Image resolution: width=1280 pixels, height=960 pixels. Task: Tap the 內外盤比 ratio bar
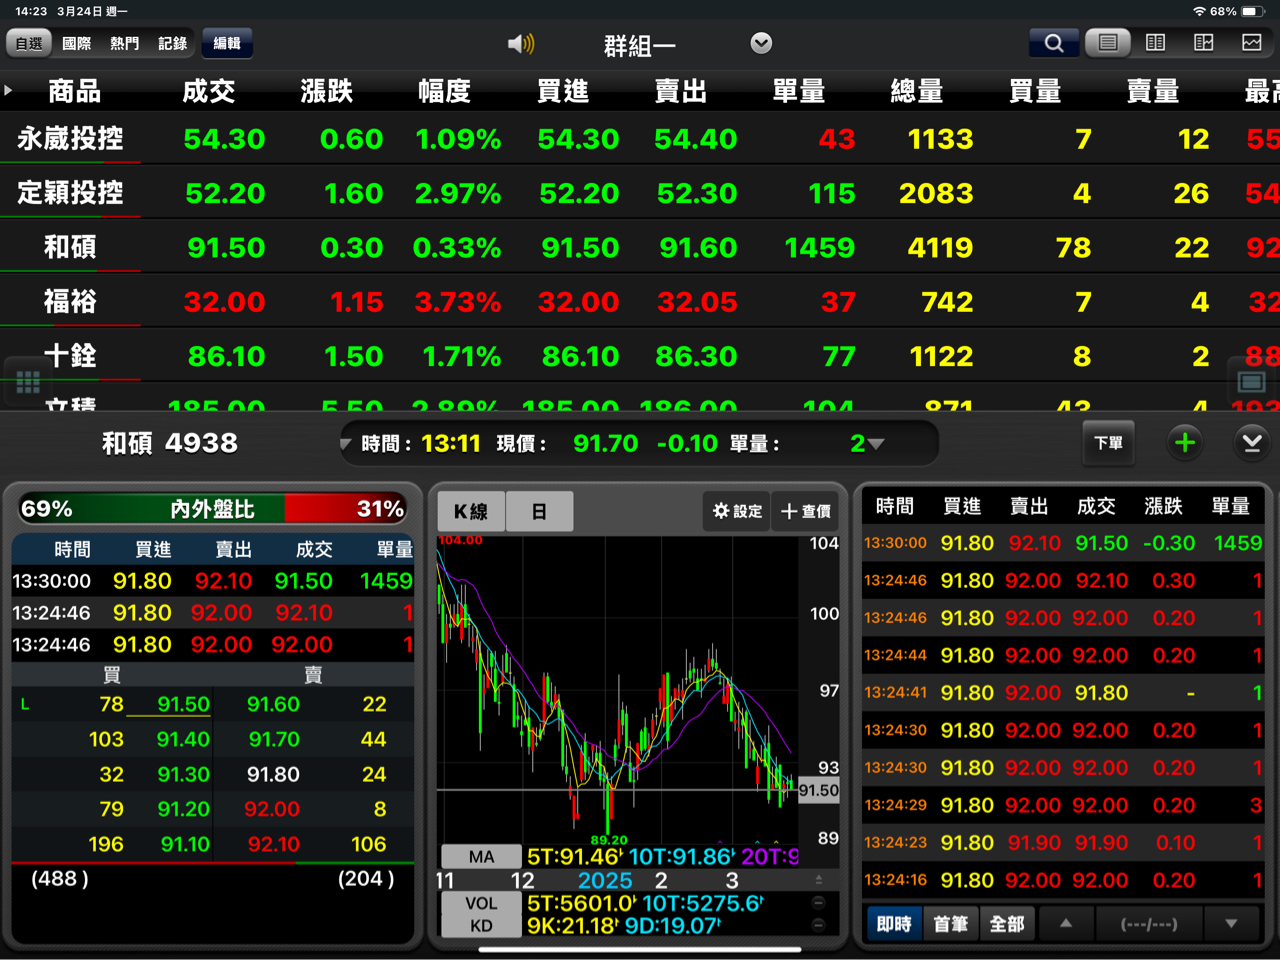[x=212, y=509]
